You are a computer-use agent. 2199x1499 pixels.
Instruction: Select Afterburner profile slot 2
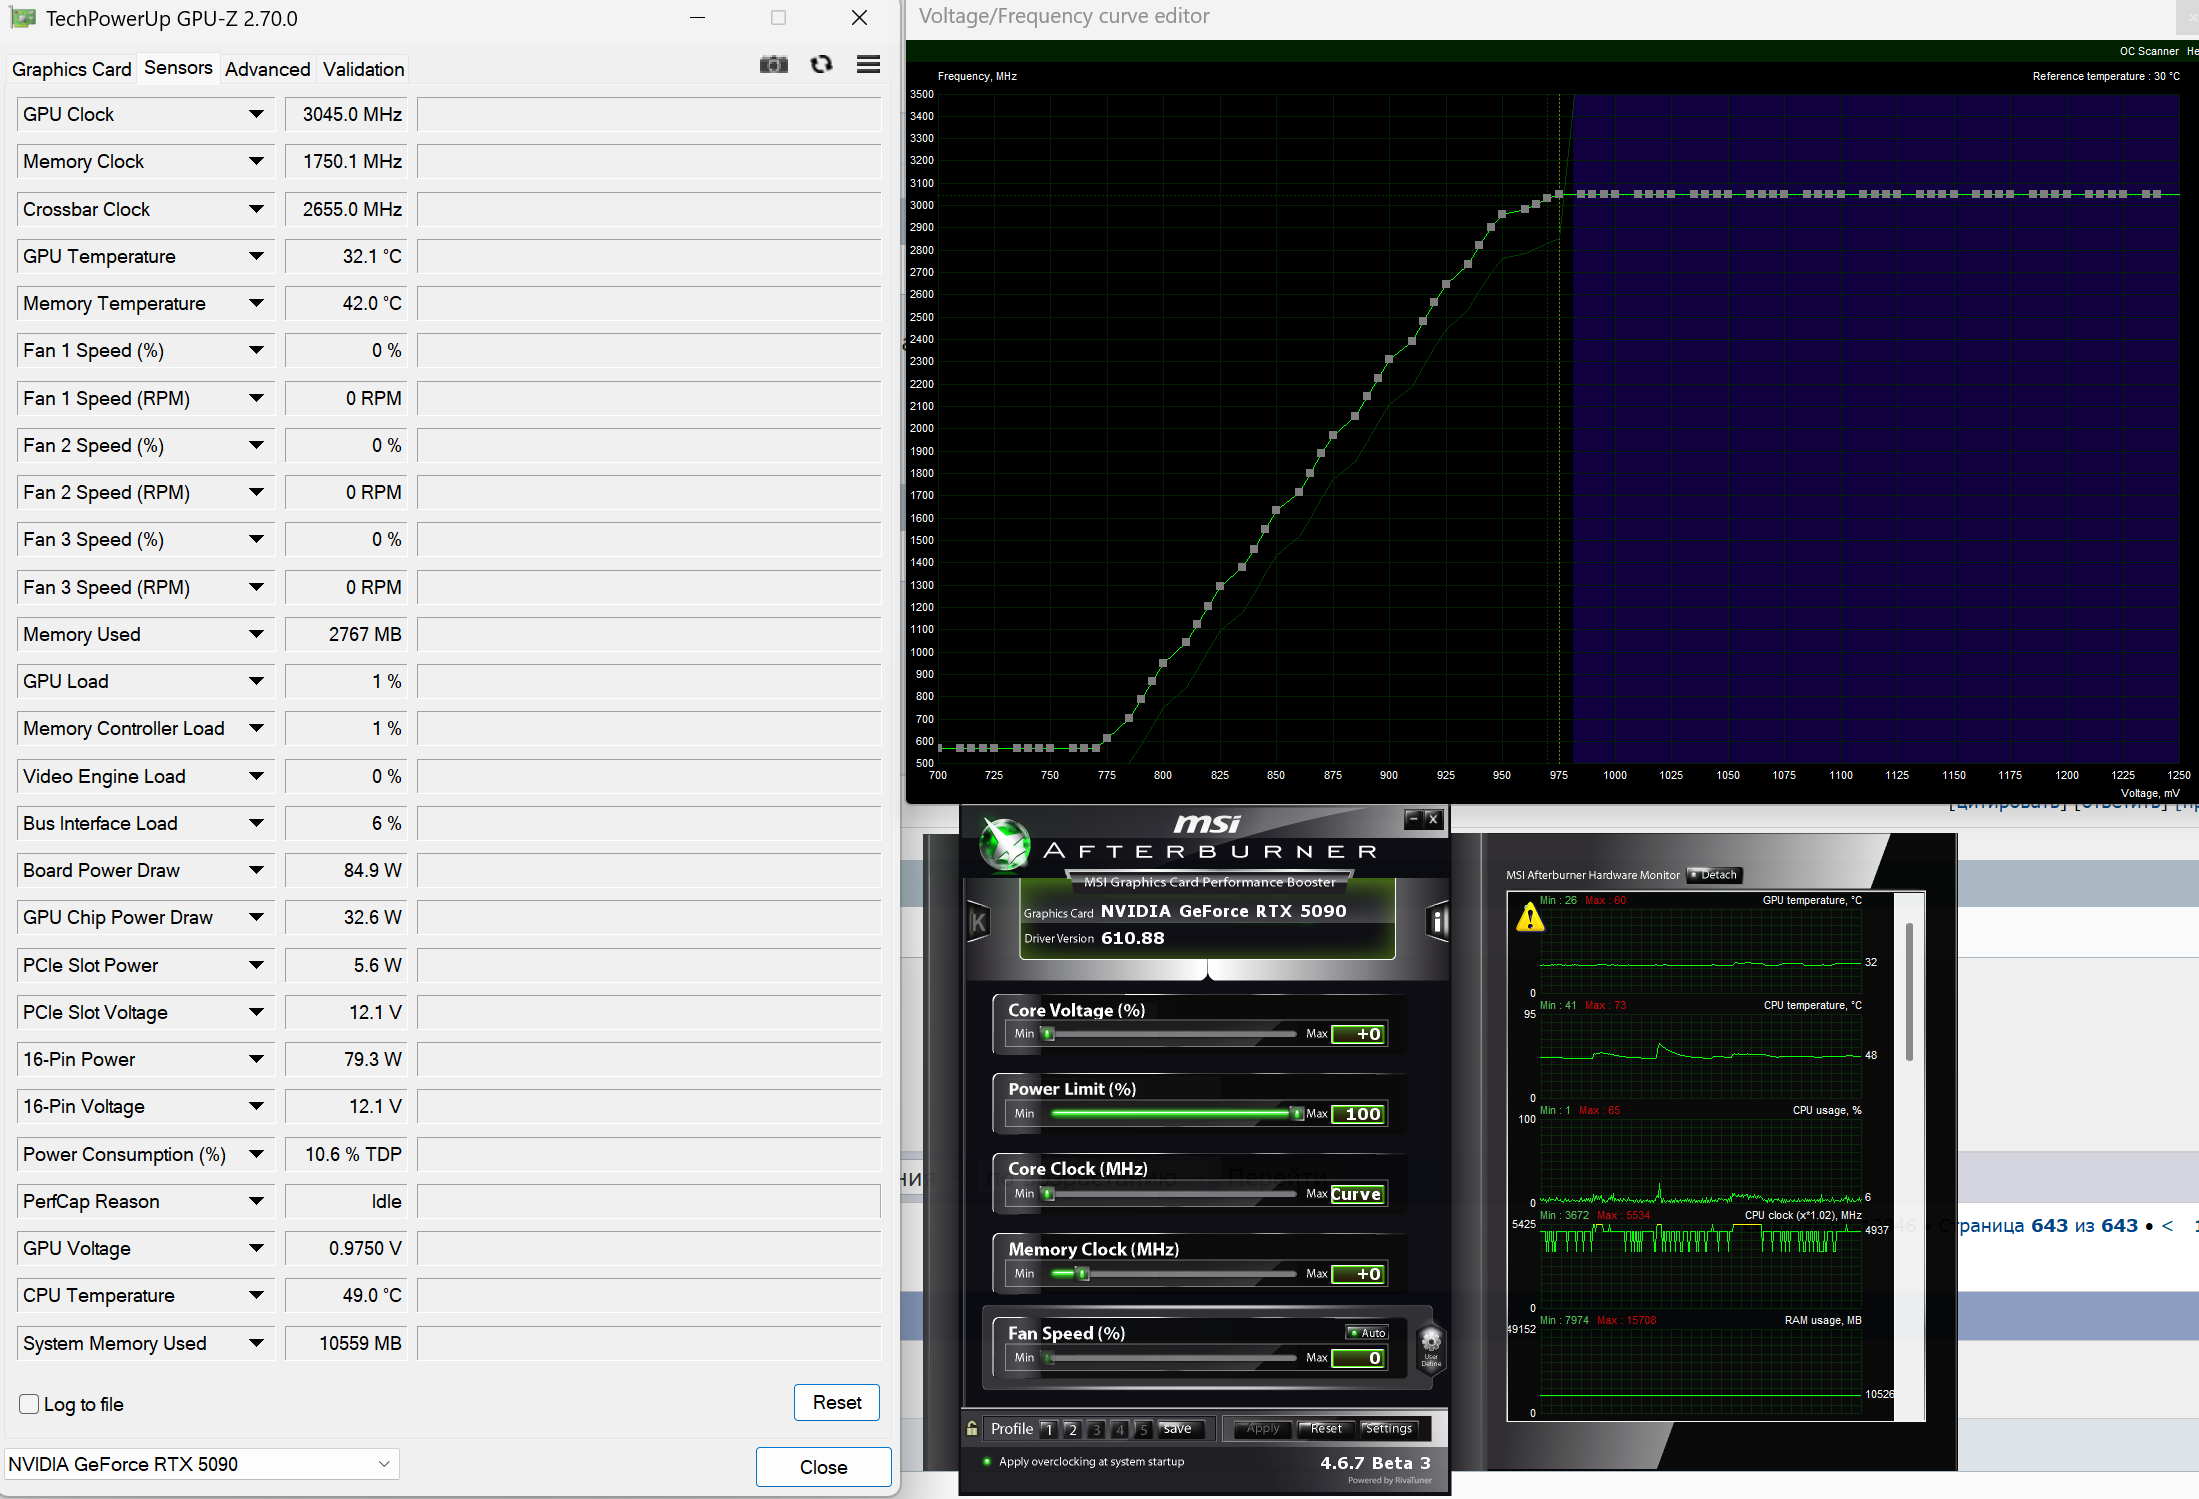(1072, 1429)
